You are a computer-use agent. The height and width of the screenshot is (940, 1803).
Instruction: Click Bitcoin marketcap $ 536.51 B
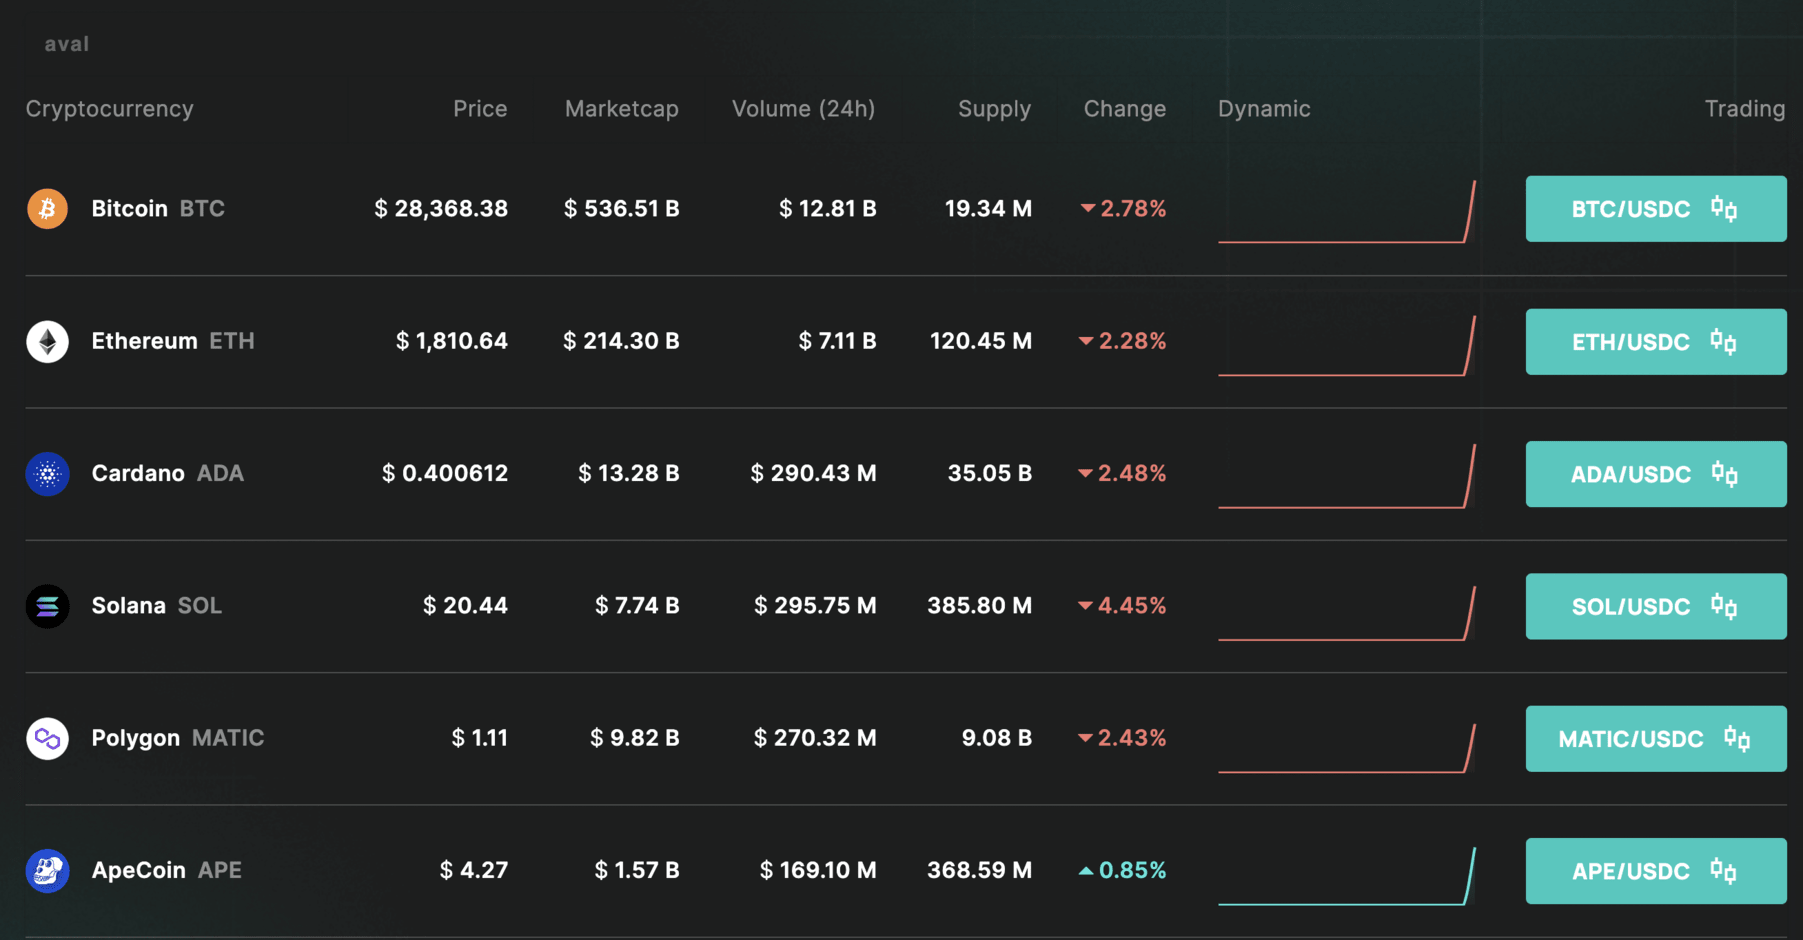(x=622, y=209)
